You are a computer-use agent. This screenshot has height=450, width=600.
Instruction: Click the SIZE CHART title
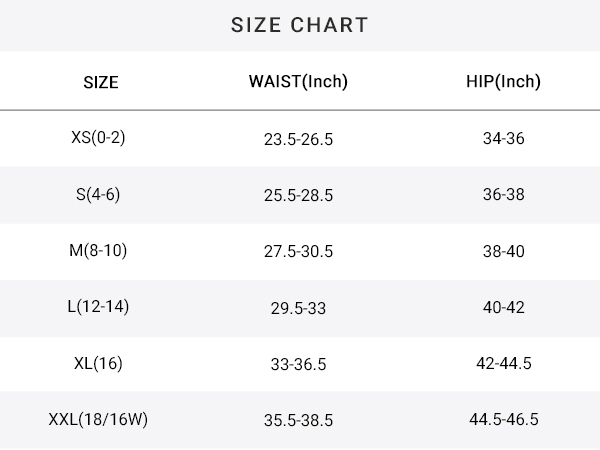pos(300,25)
